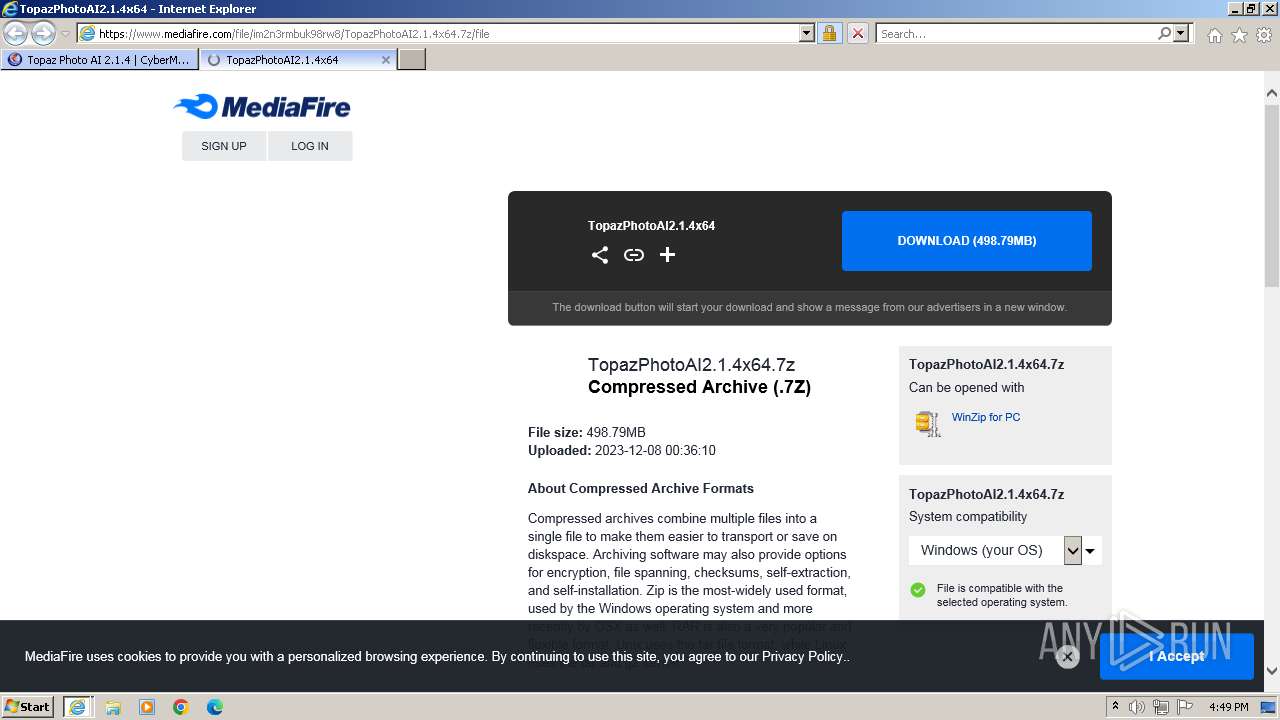Screen dimensions: 1280x720
Task: Click the clock showing 4:49 PM
Action: tap(1228, 707)
